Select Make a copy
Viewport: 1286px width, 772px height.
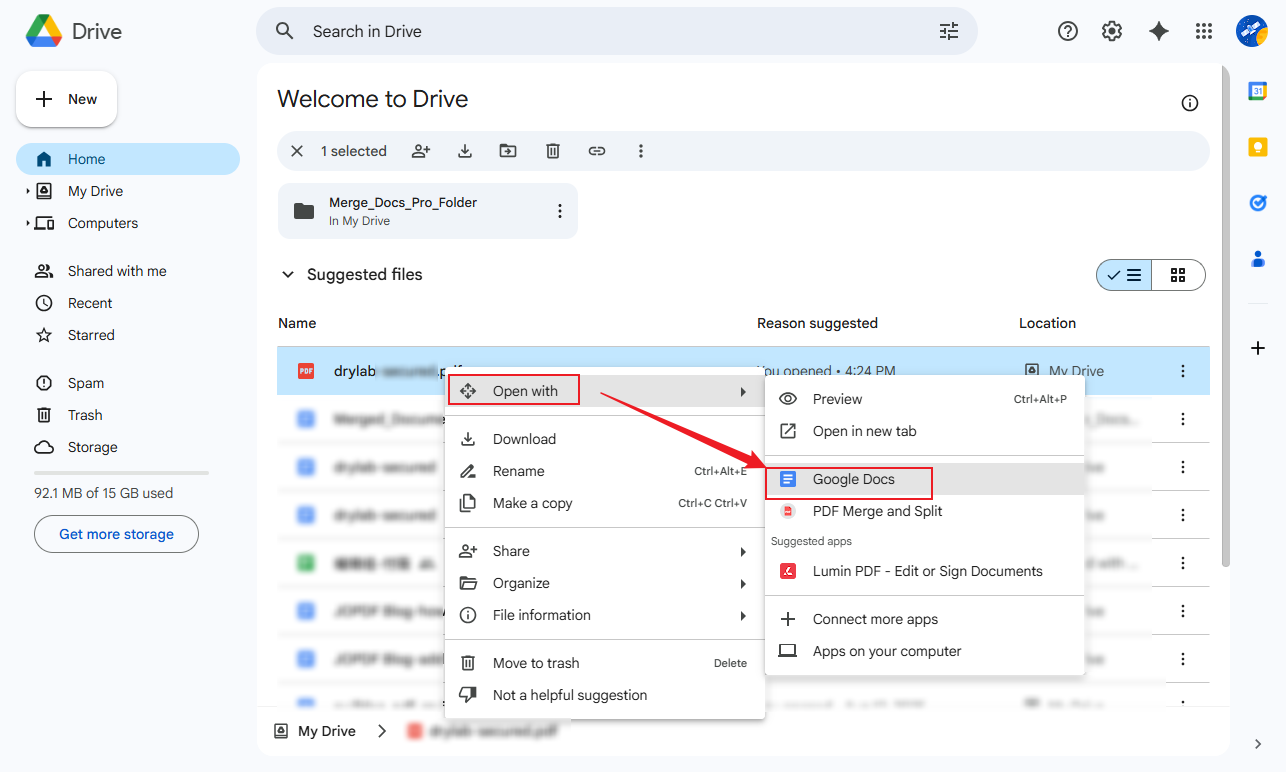605,503
